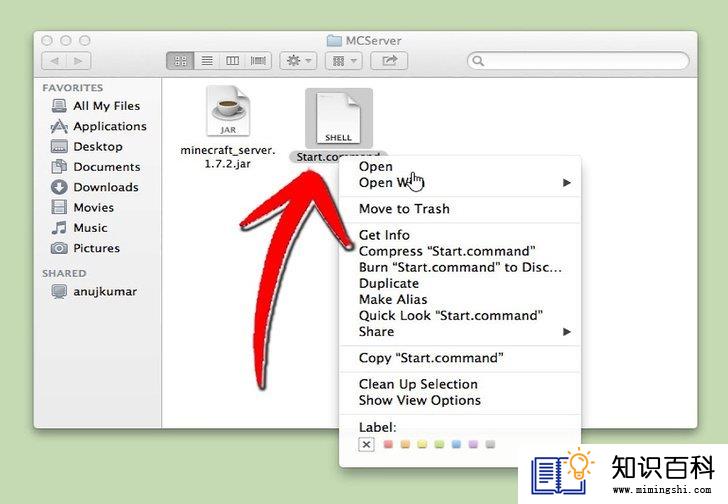The height and width of the screenshot is (504, 728).
Task: Apply the blue label color
Action: point(456,445)
